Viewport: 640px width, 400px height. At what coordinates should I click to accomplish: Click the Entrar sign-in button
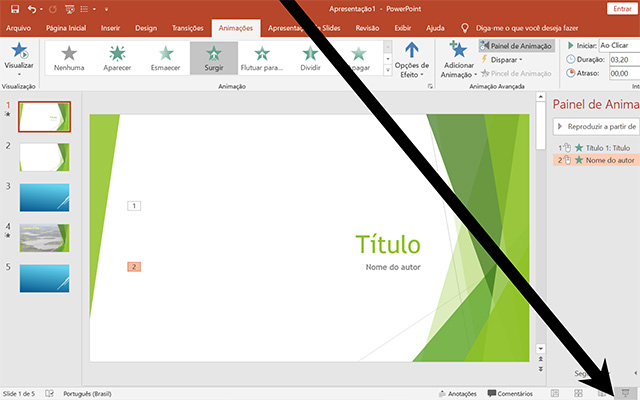coord(622,9)
